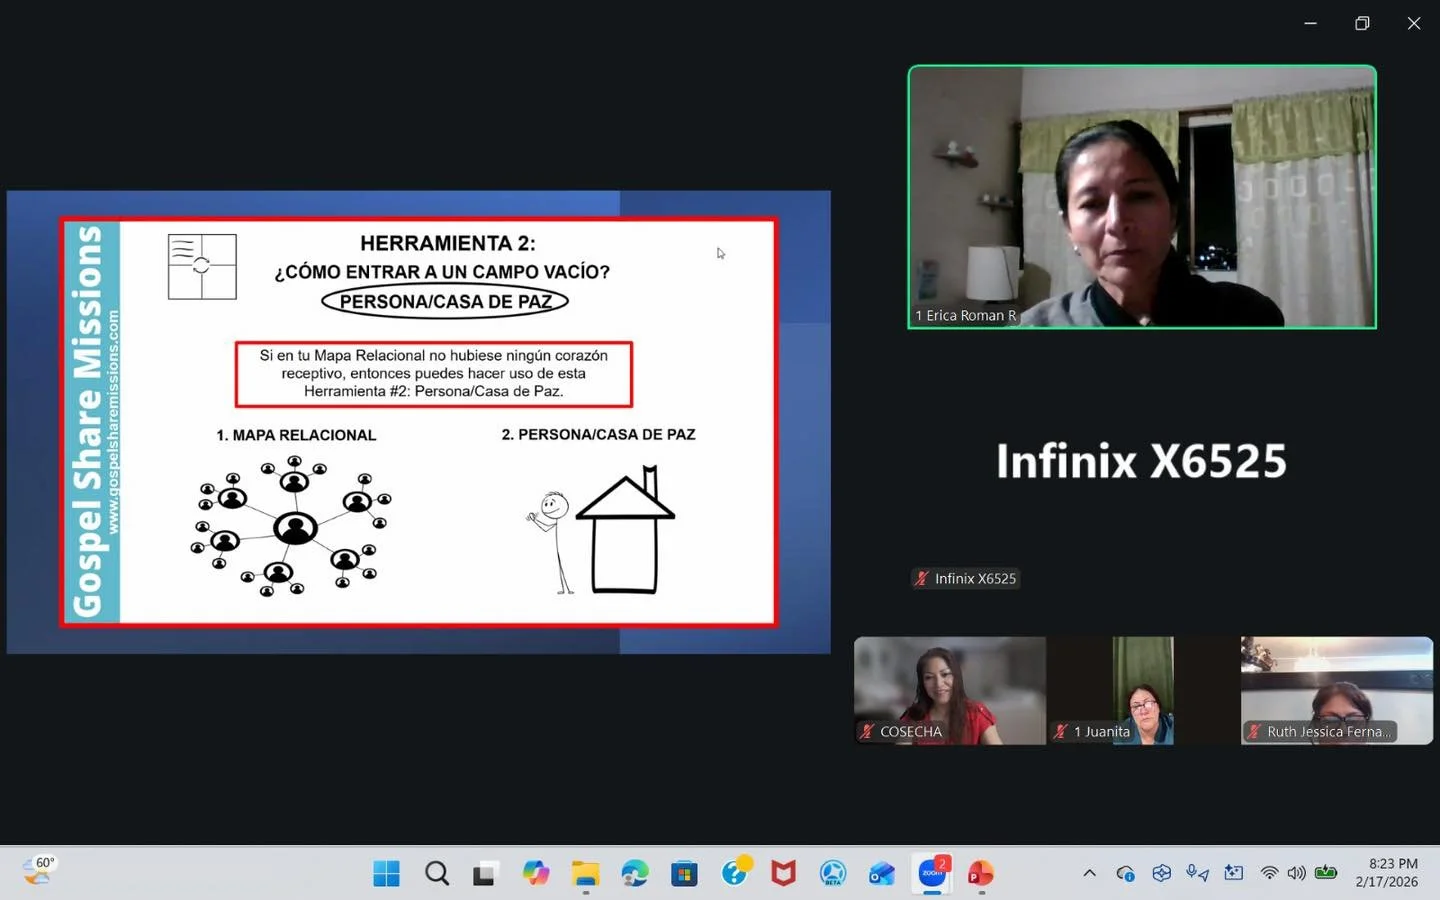1440x900 pixels.
Task: Open the cloud sync tray icon
Action: coord(1125,873)
